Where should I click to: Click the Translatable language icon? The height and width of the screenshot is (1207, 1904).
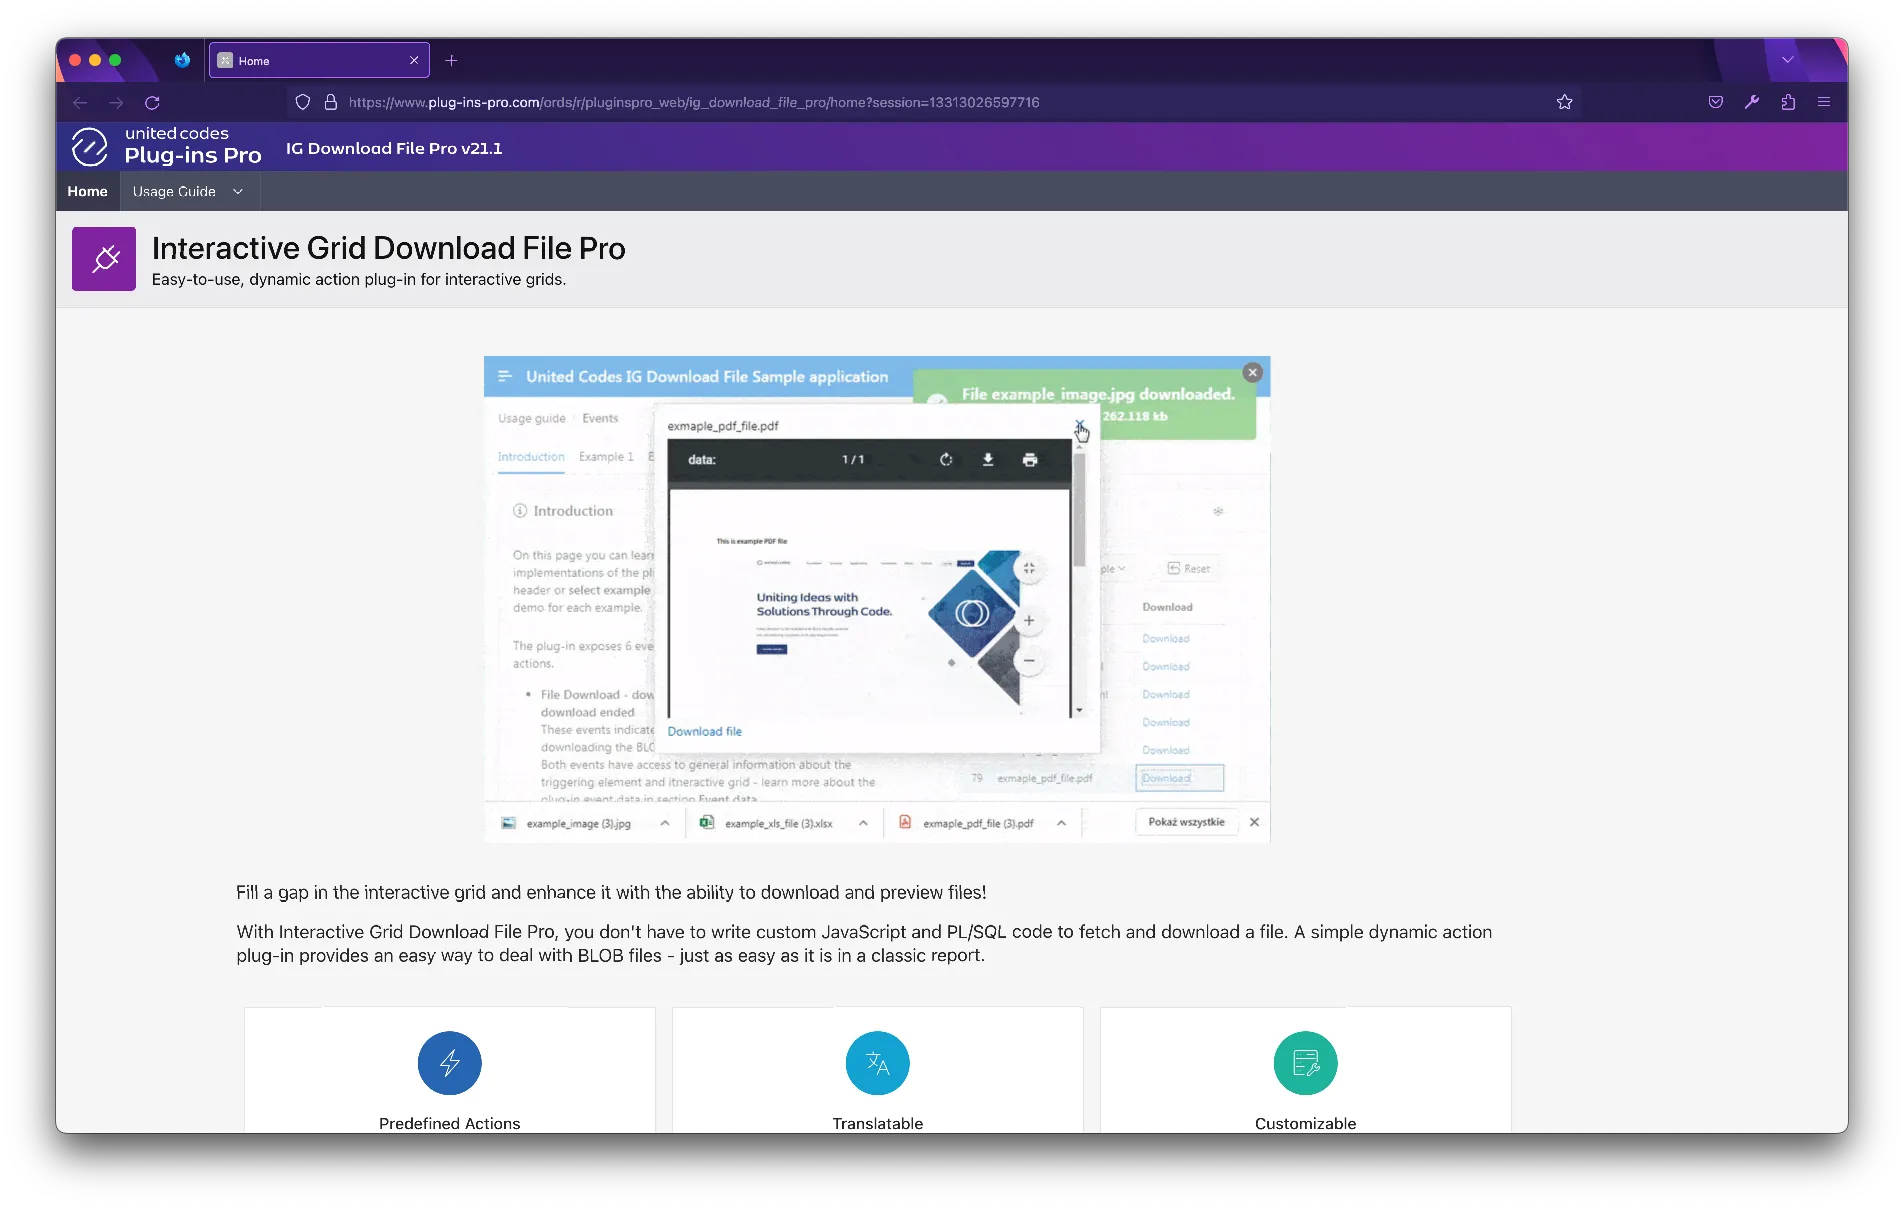point(878,1063)
